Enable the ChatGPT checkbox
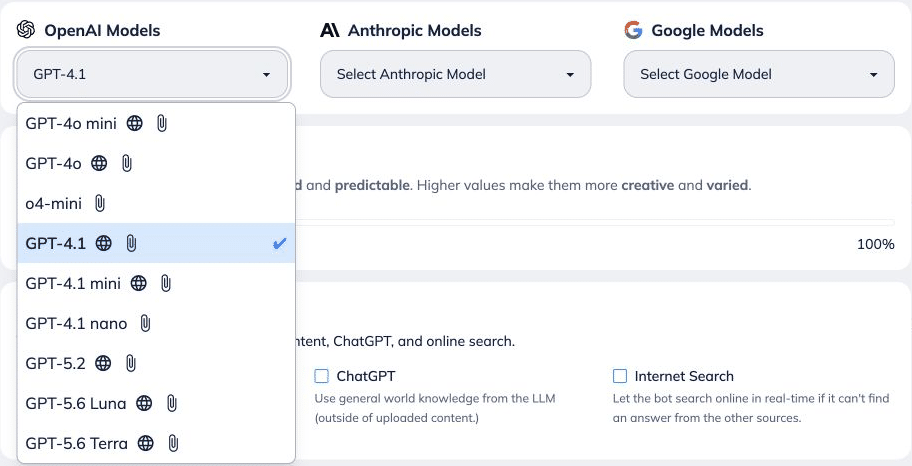912x466 pixels. [322, 376]
